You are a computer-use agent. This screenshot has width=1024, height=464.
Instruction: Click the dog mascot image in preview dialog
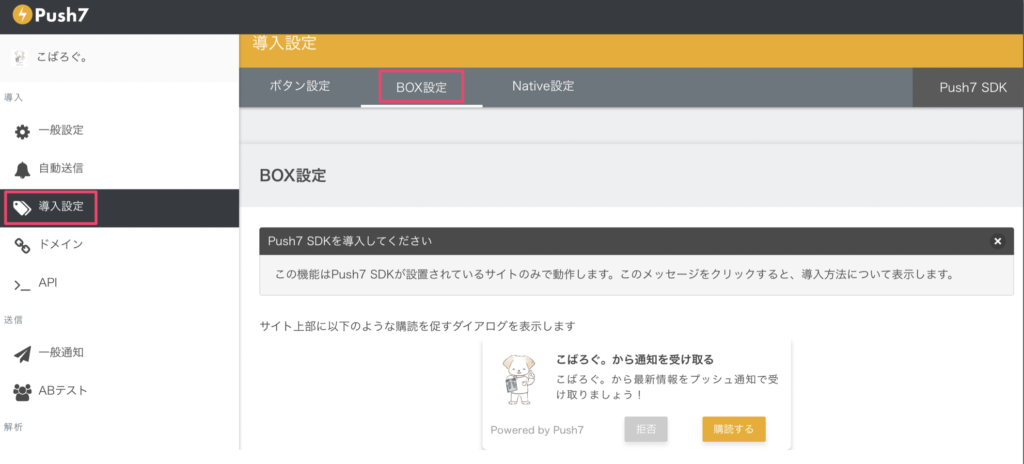(x=519, y=380)
